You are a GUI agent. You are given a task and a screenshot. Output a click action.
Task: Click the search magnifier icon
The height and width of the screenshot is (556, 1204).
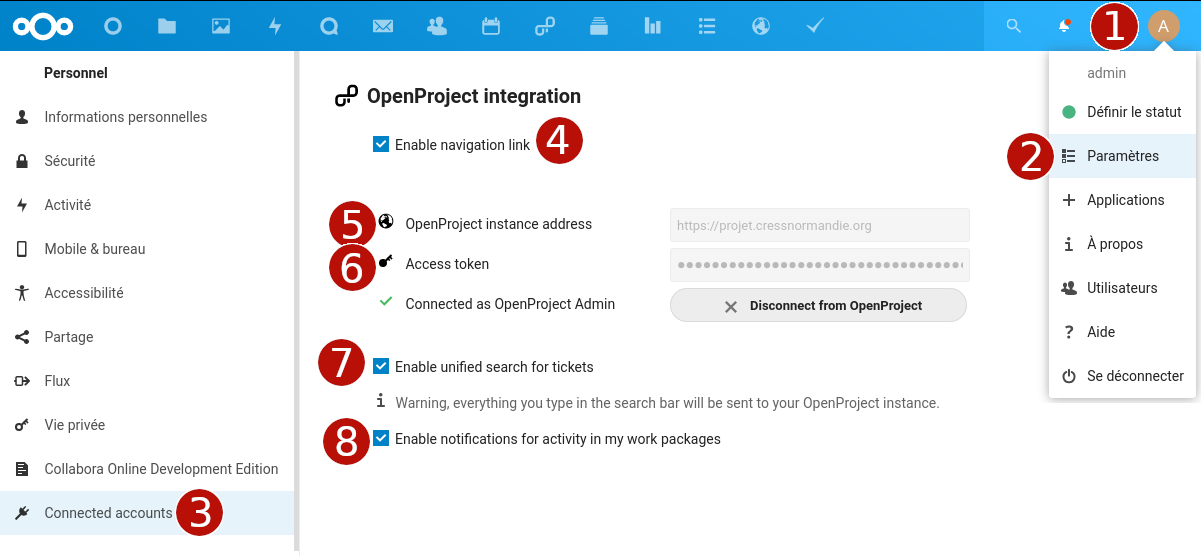[x=1014, y=26]
